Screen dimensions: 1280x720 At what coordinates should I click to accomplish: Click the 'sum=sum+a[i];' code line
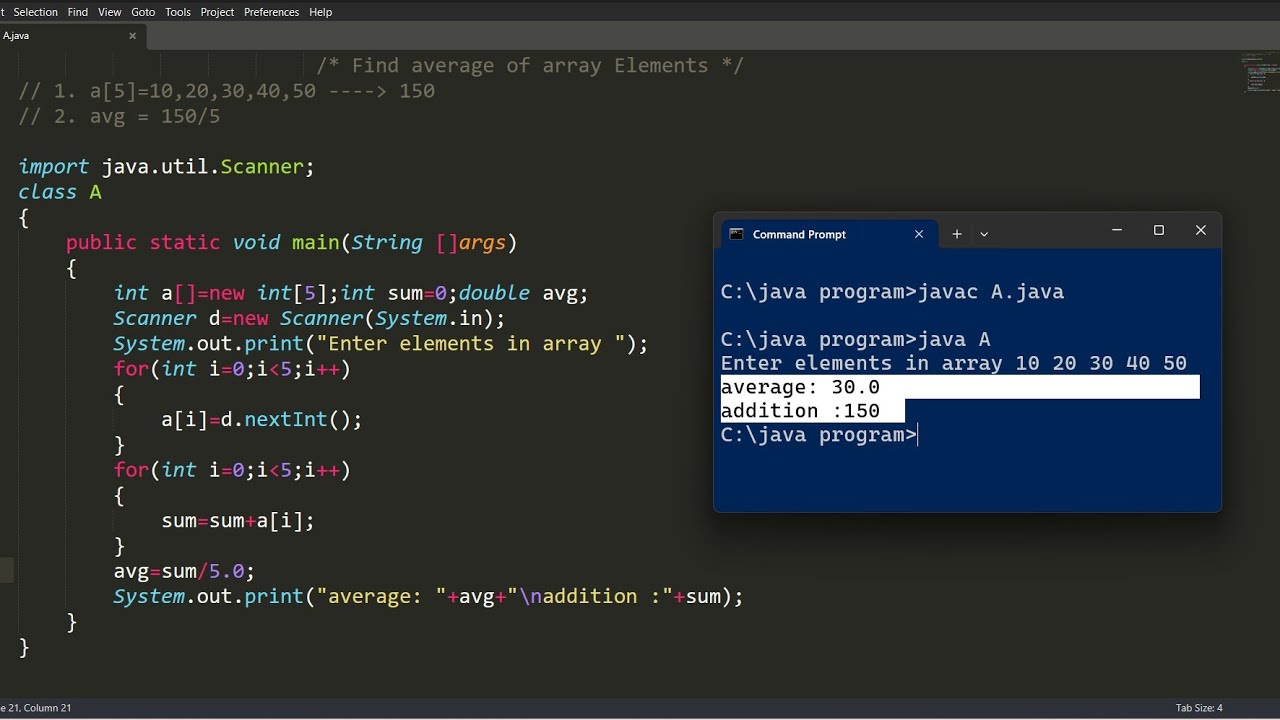[x=238, y=521]
